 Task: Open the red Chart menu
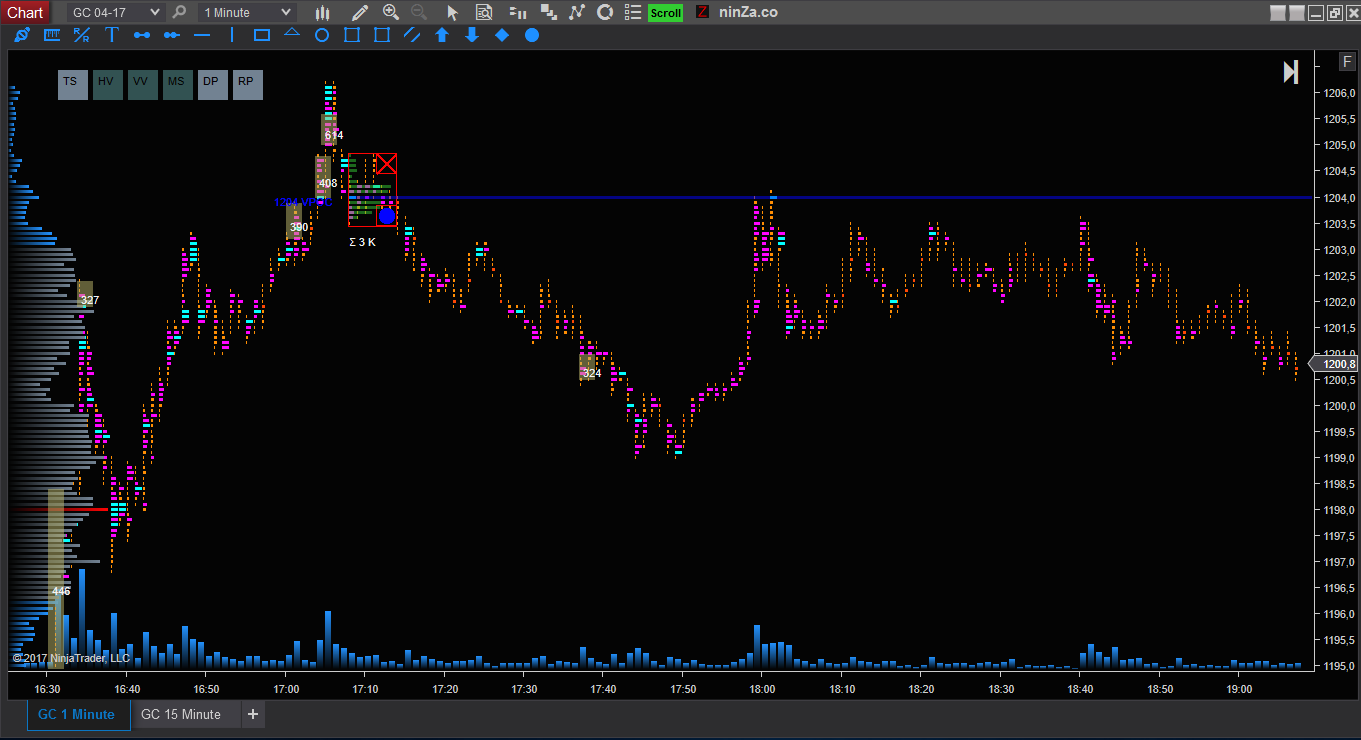[x=25, y=12]
